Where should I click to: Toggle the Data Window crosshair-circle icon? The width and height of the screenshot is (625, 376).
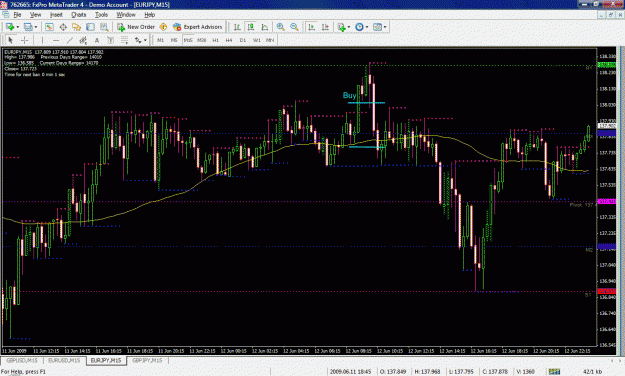click(x=63, y=27)
